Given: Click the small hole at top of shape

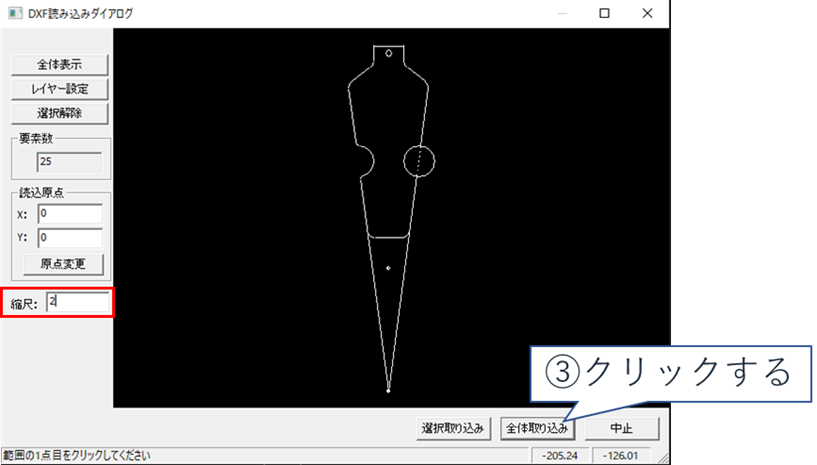Looking at the screenshot, I should coord(389,53).
